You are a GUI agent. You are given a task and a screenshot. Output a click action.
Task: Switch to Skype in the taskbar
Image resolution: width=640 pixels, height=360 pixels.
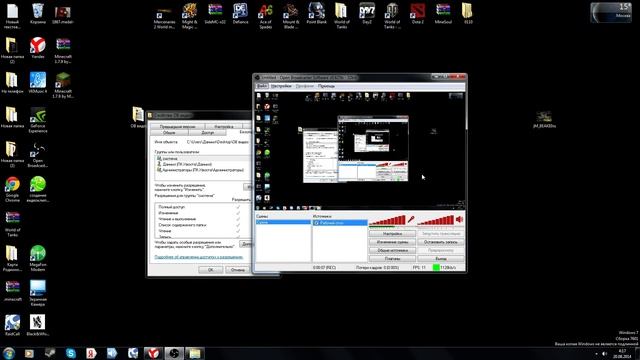[71, 353]
